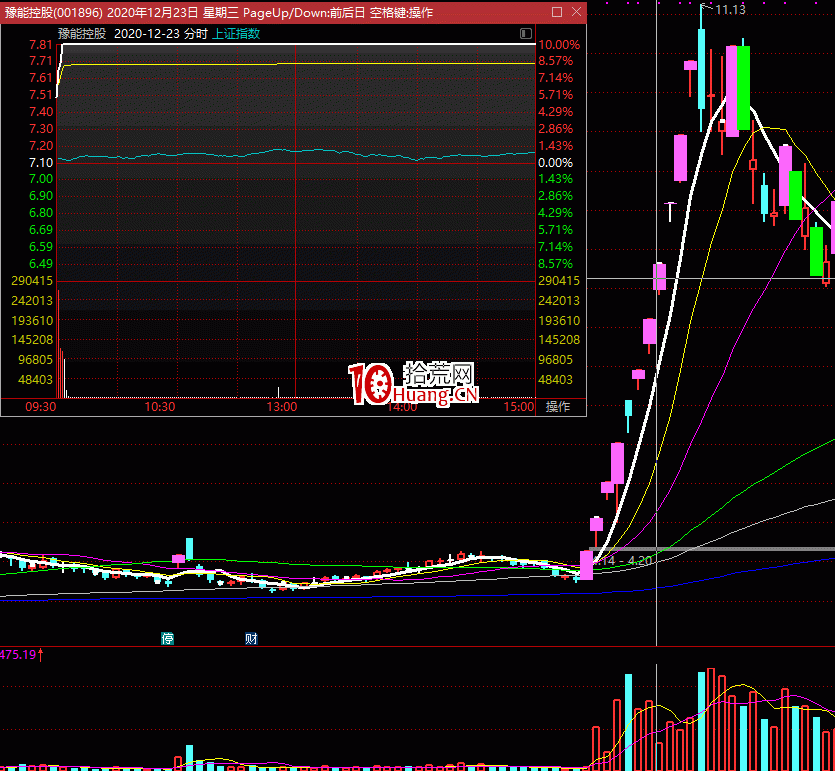Click the 10.00% limit-up percentage label
This screenshot has width=835, height=771.
click(558, 46)
